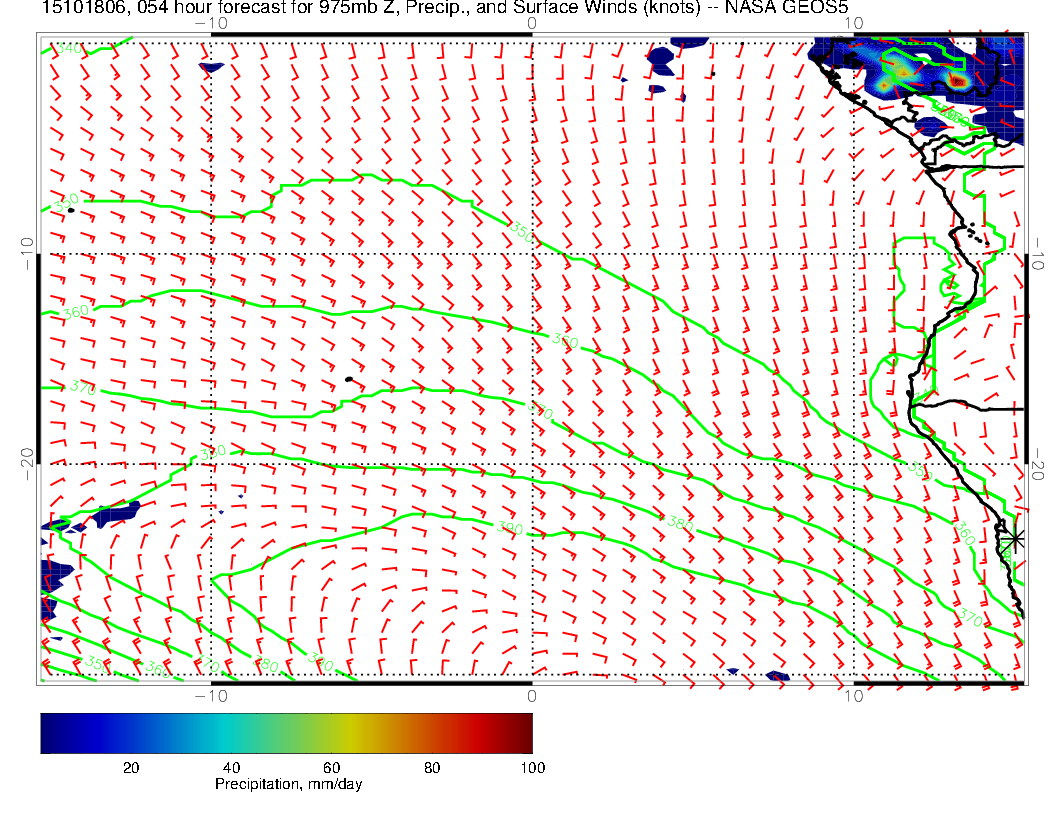Screen dimensions: 1056x816
Task: Click the 60 tick label under the color bar
Action: click(x=332, y=767)
